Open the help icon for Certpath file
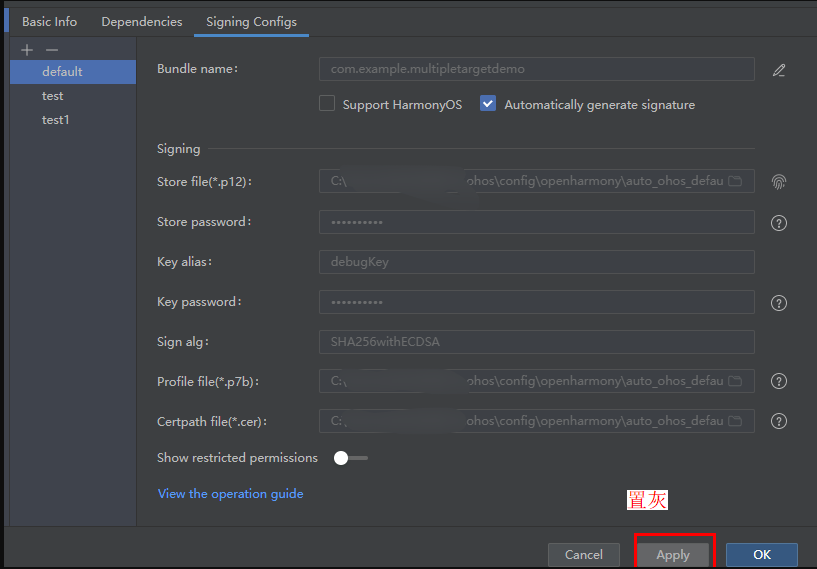The image size is (817, 569). pos(778,421)
